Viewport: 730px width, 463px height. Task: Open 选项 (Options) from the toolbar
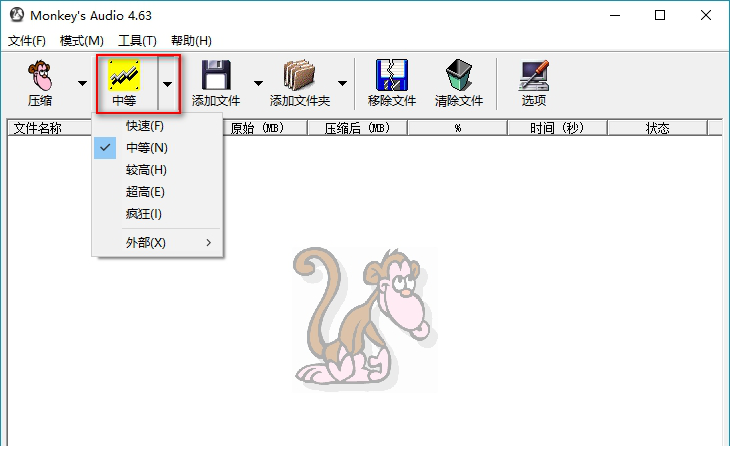pyautogui.click(x=533, y=77)
